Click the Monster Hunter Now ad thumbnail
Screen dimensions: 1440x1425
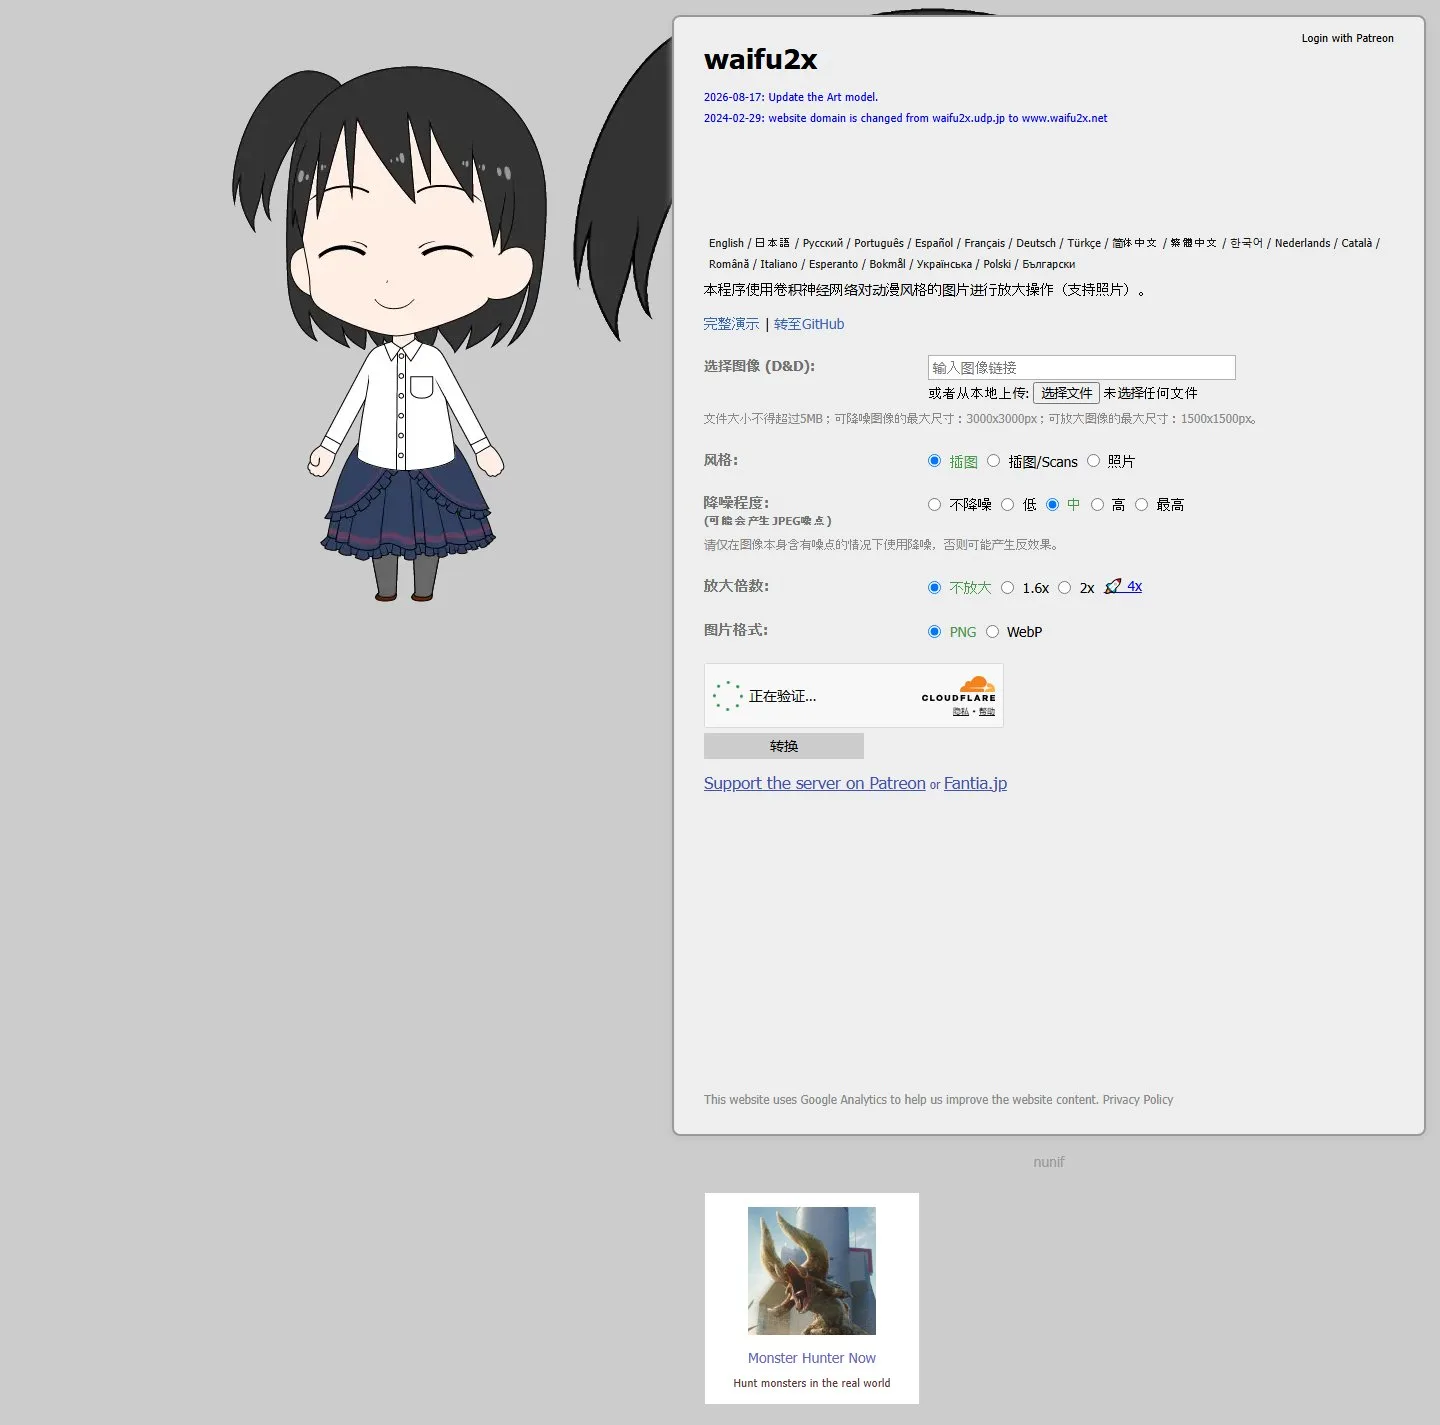812,1271
